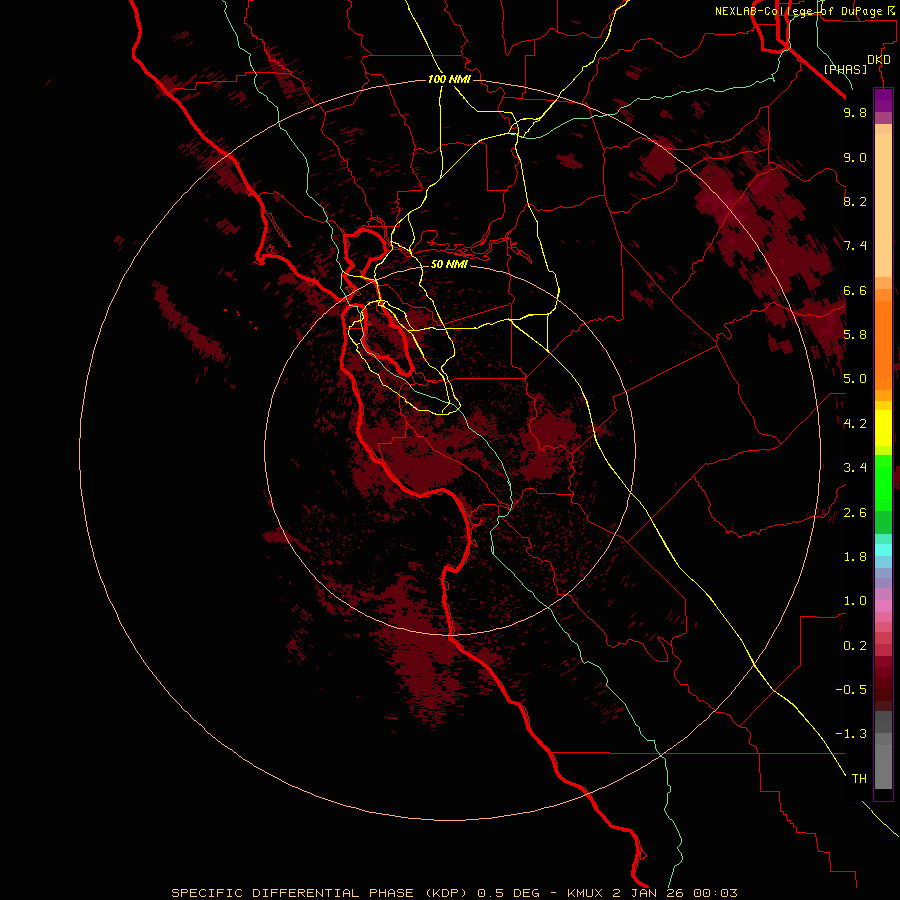900x900 pixels.
Task: Pick the yellow band of the color bar
Action: (883, 428)
